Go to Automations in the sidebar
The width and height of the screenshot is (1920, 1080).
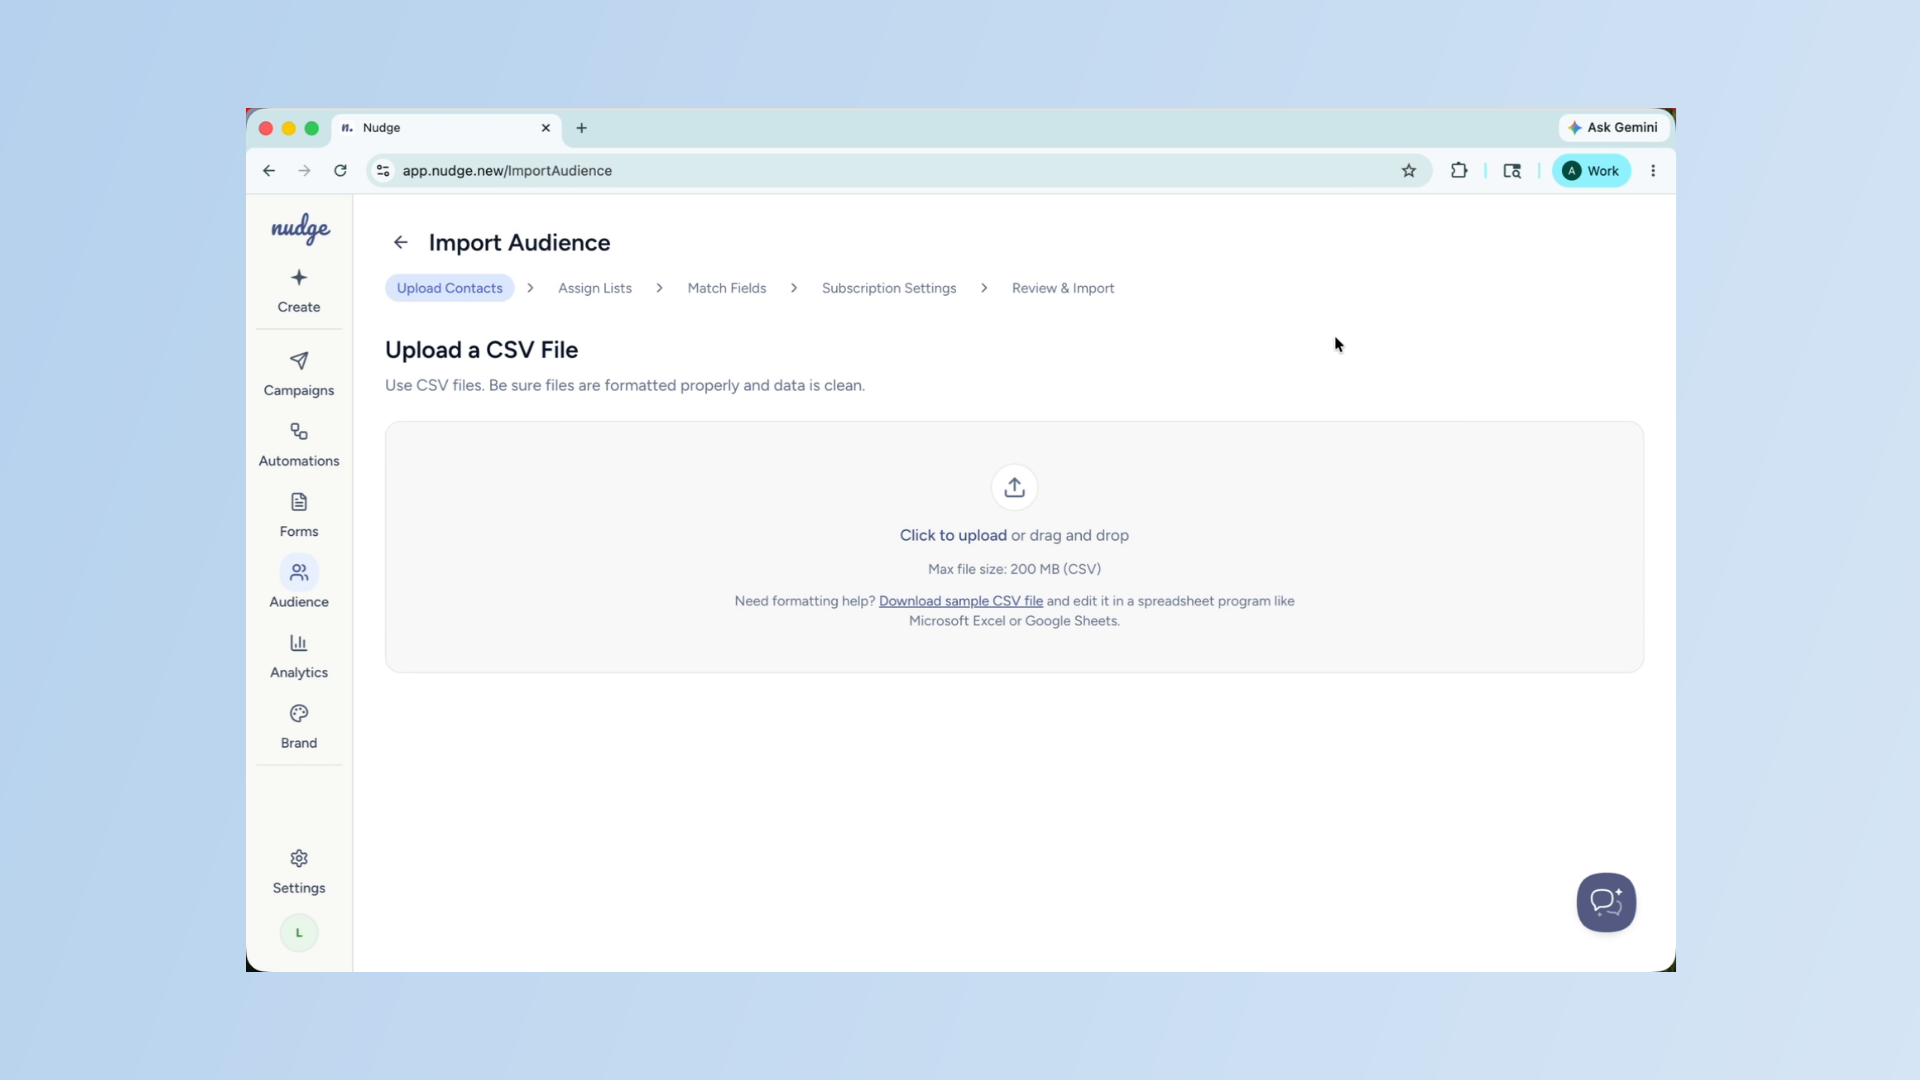click(299, 445)
